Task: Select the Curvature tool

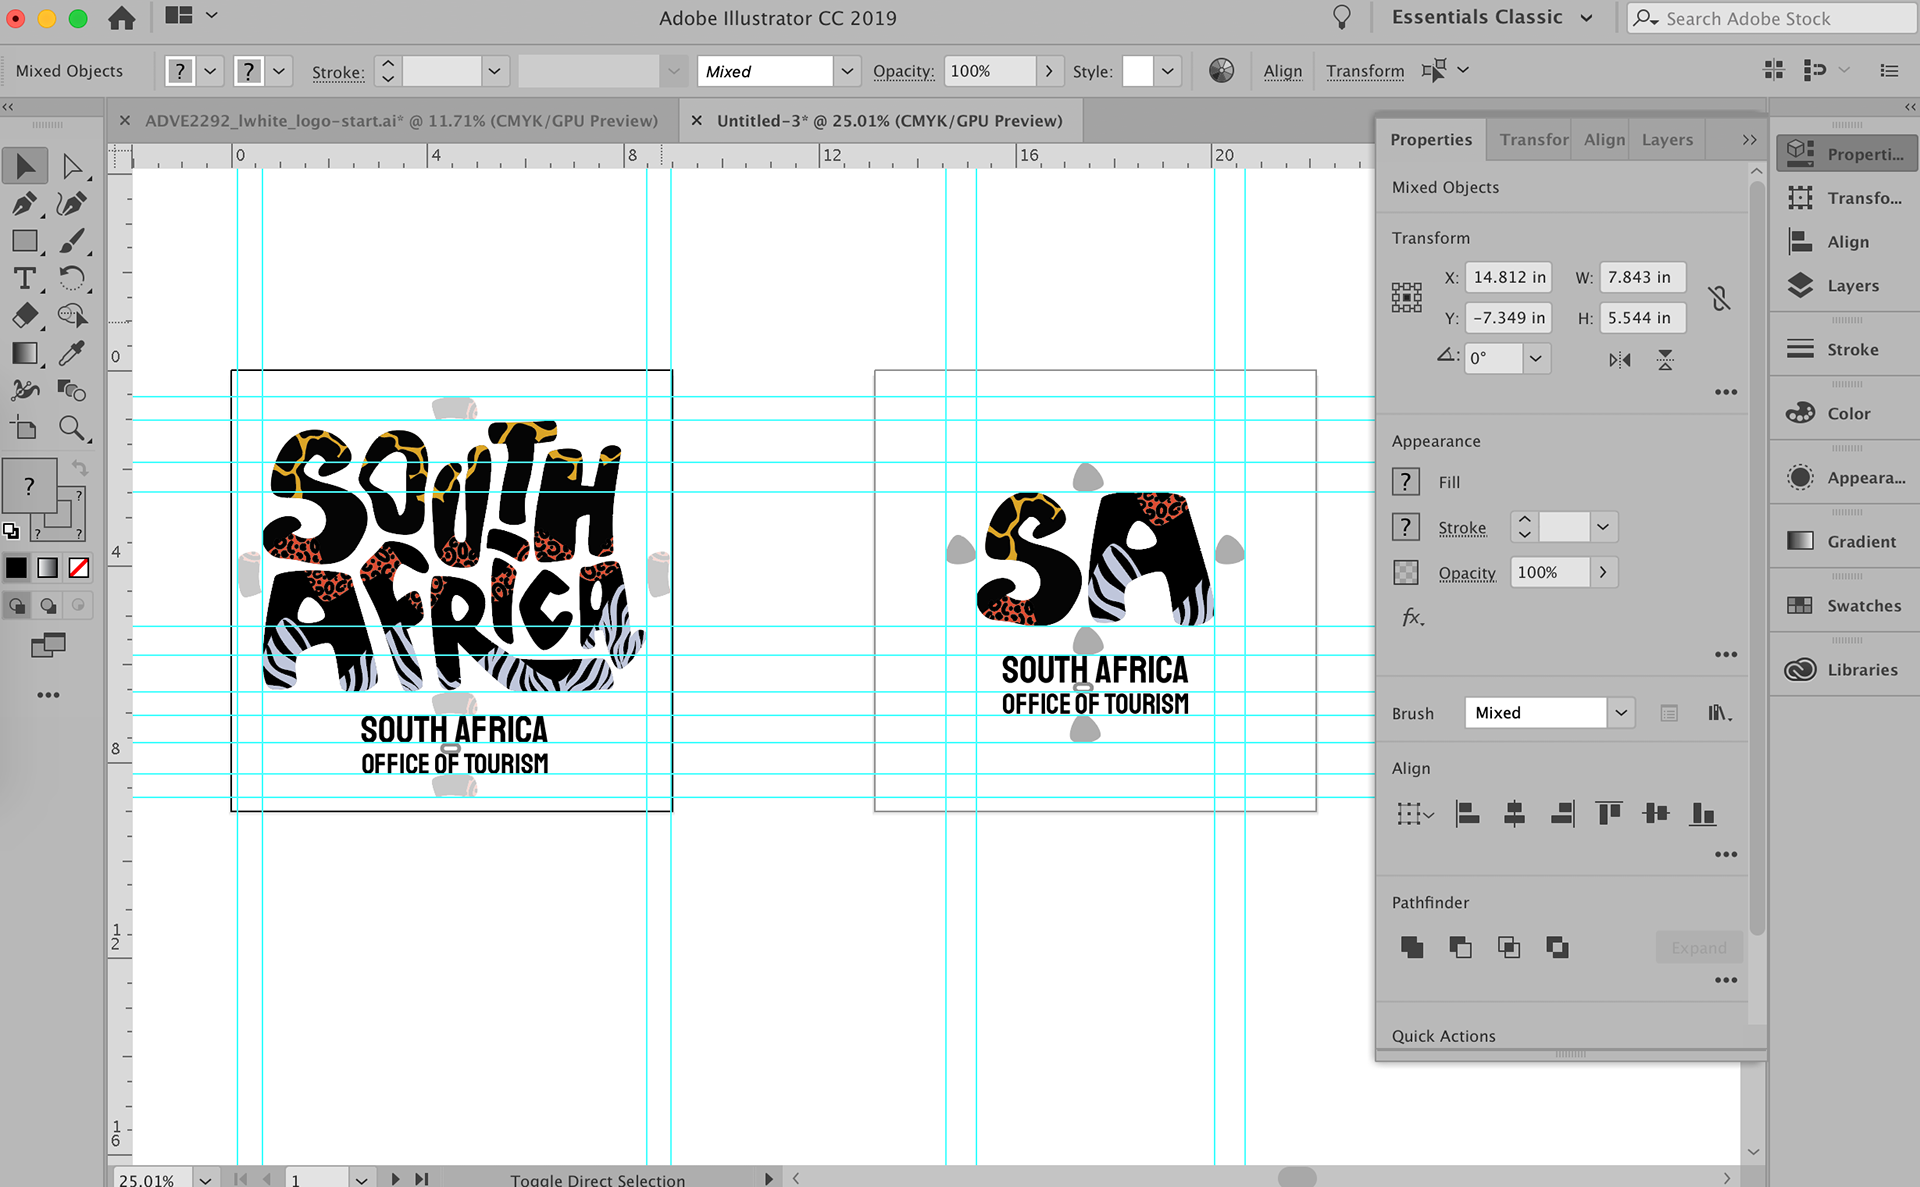Action: point(72,204)
